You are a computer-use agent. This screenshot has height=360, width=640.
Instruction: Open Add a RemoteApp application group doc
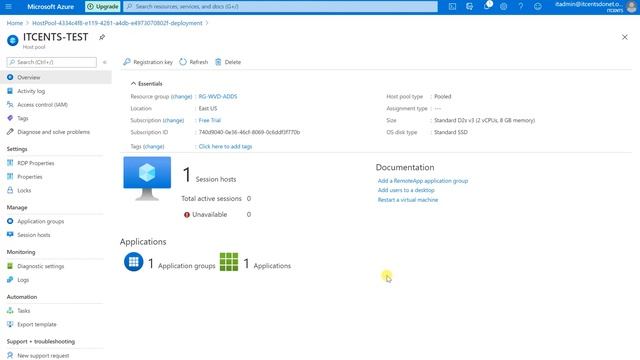tap(423, 181)
